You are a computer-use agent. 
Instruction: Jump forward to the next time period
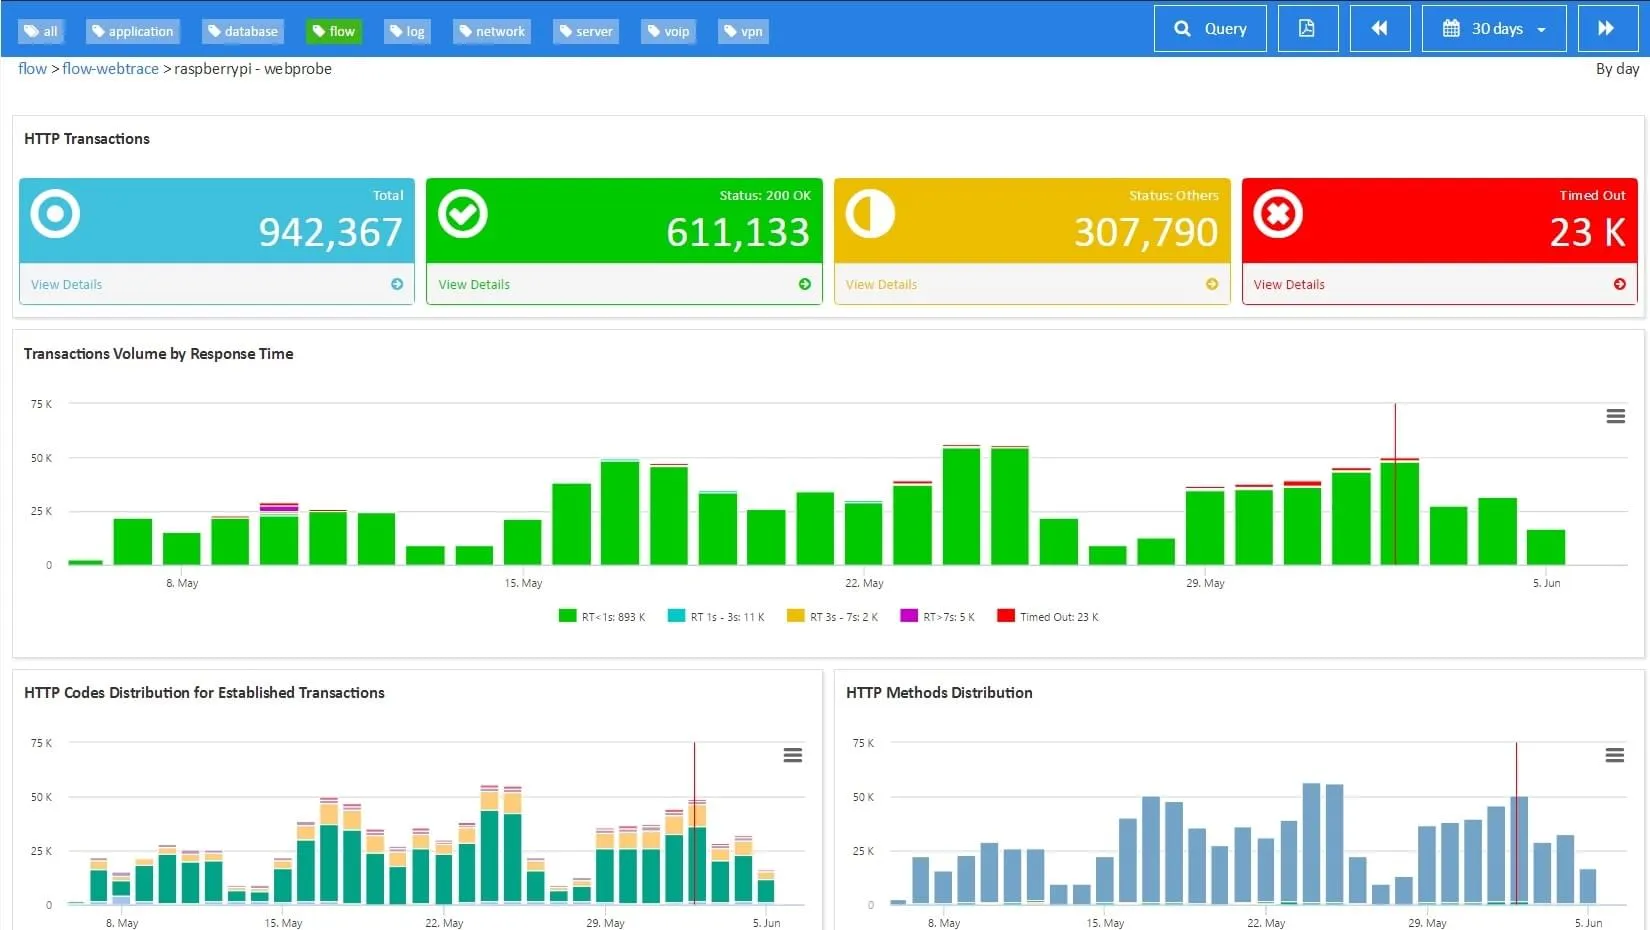1607,28
